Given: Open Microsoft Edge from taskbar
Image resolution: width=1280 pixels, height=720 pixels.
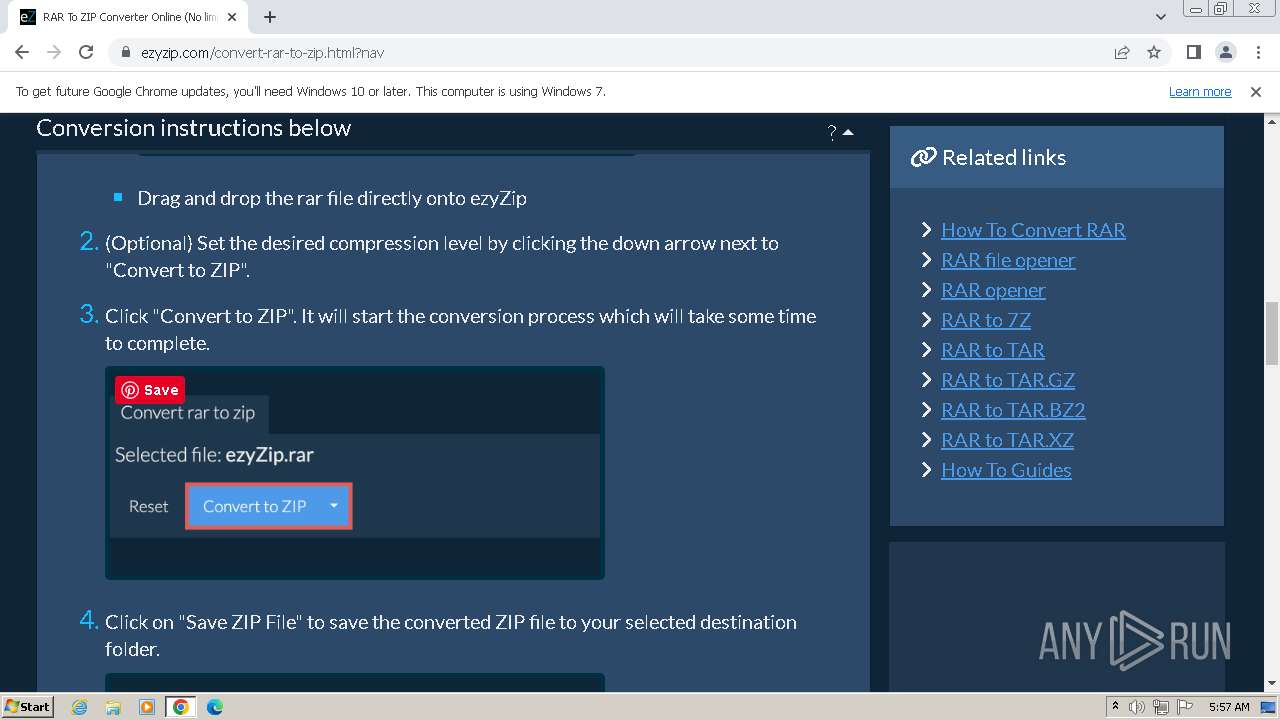Looking at the screenshot, I should pos(214,707).
